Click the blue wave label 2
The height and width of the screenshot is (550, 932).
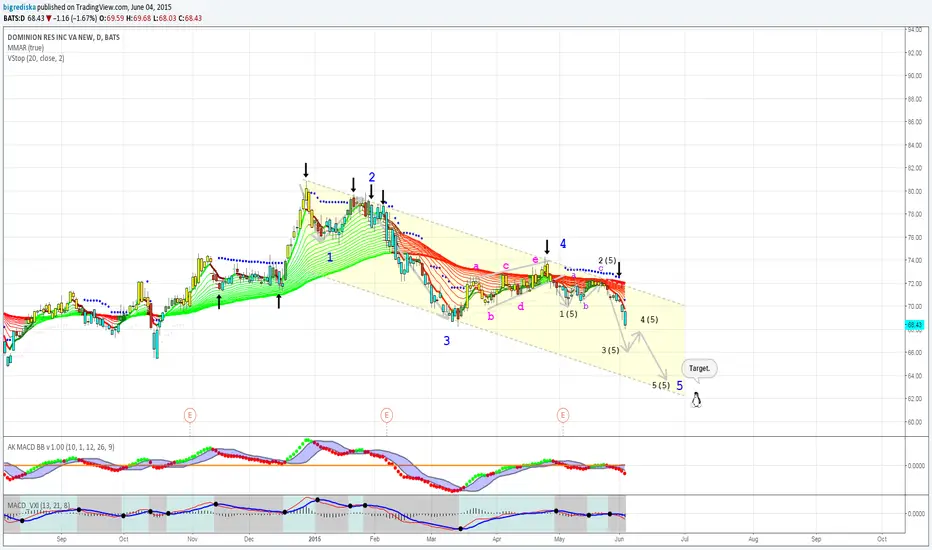(371, 177)
